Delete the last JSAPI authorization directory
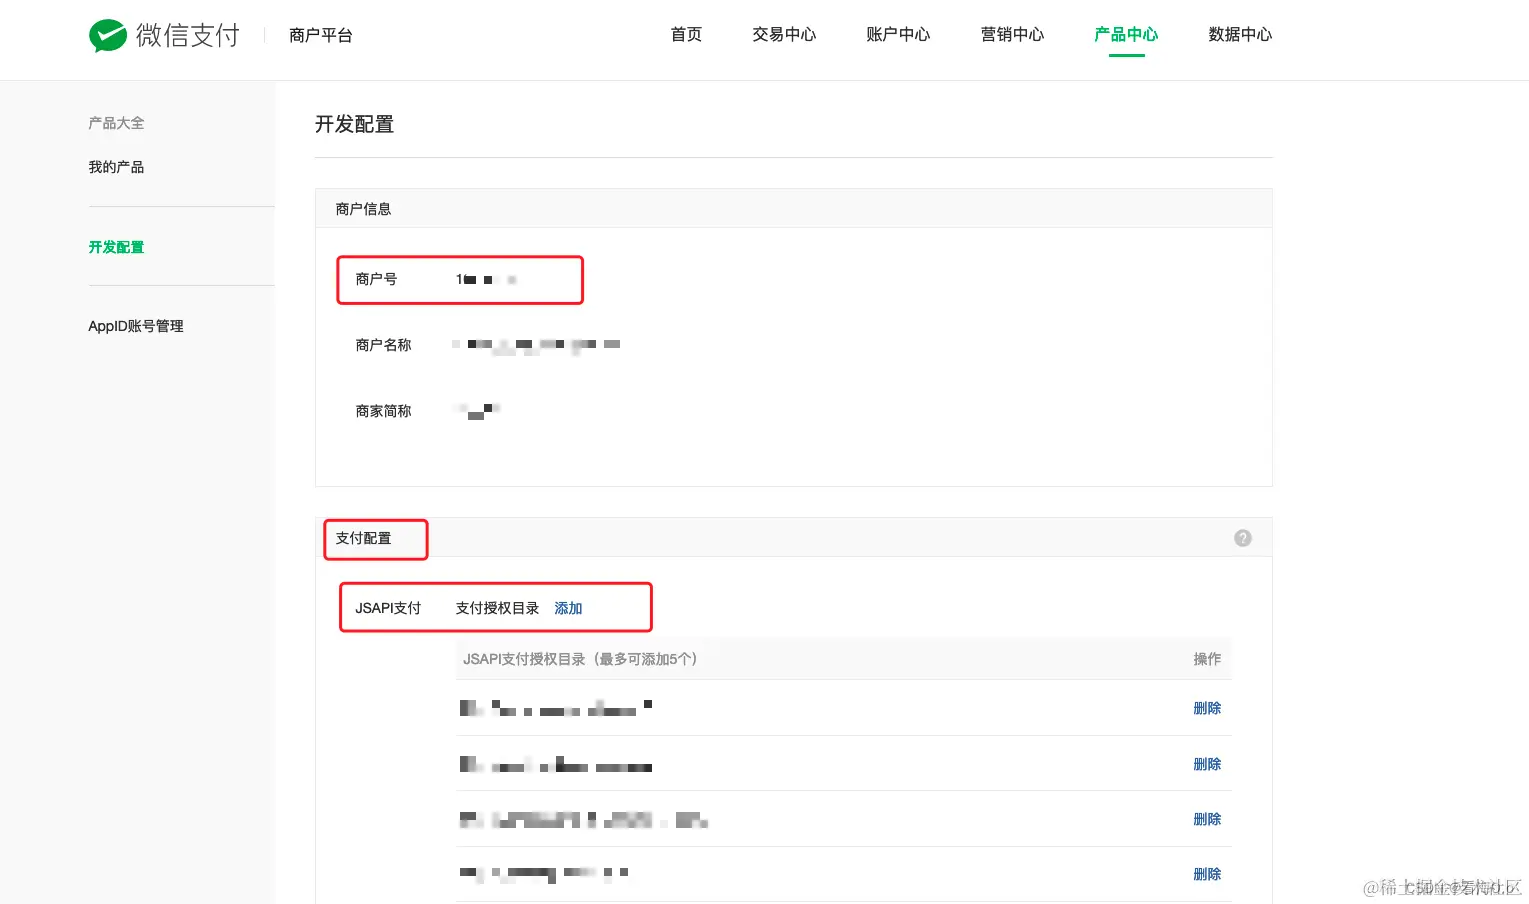Image resolution: width=1529 pixels, height=904 pixels. click(x=1207, y=873)
